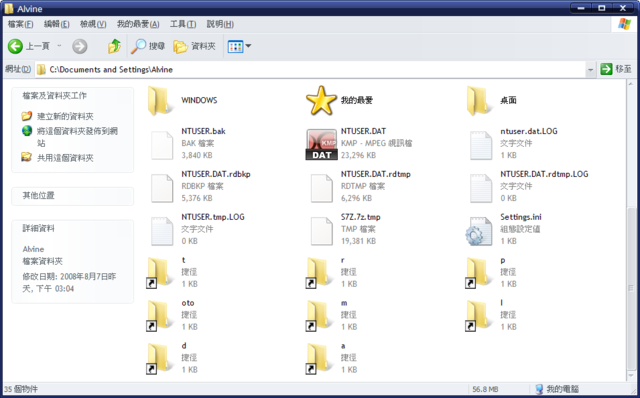Select the NTUSER.DAT.rdbkp file icon
This screenshot has height=398, width=640.
click(x=162, y=188)
